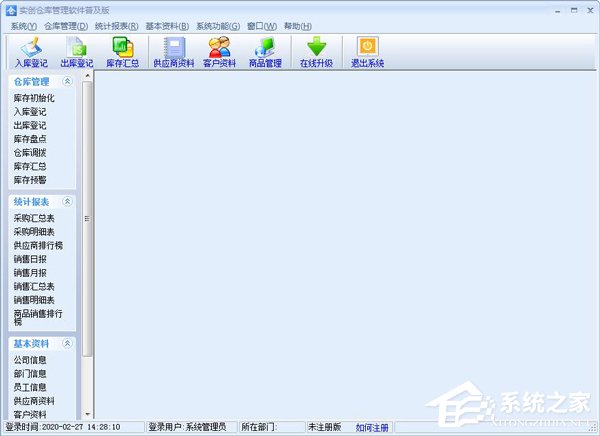This screenshot has width=600, height=436.
Task: Select 库存初始化 in sidebar
Action: pyautogui.click(x=34, y=98)
